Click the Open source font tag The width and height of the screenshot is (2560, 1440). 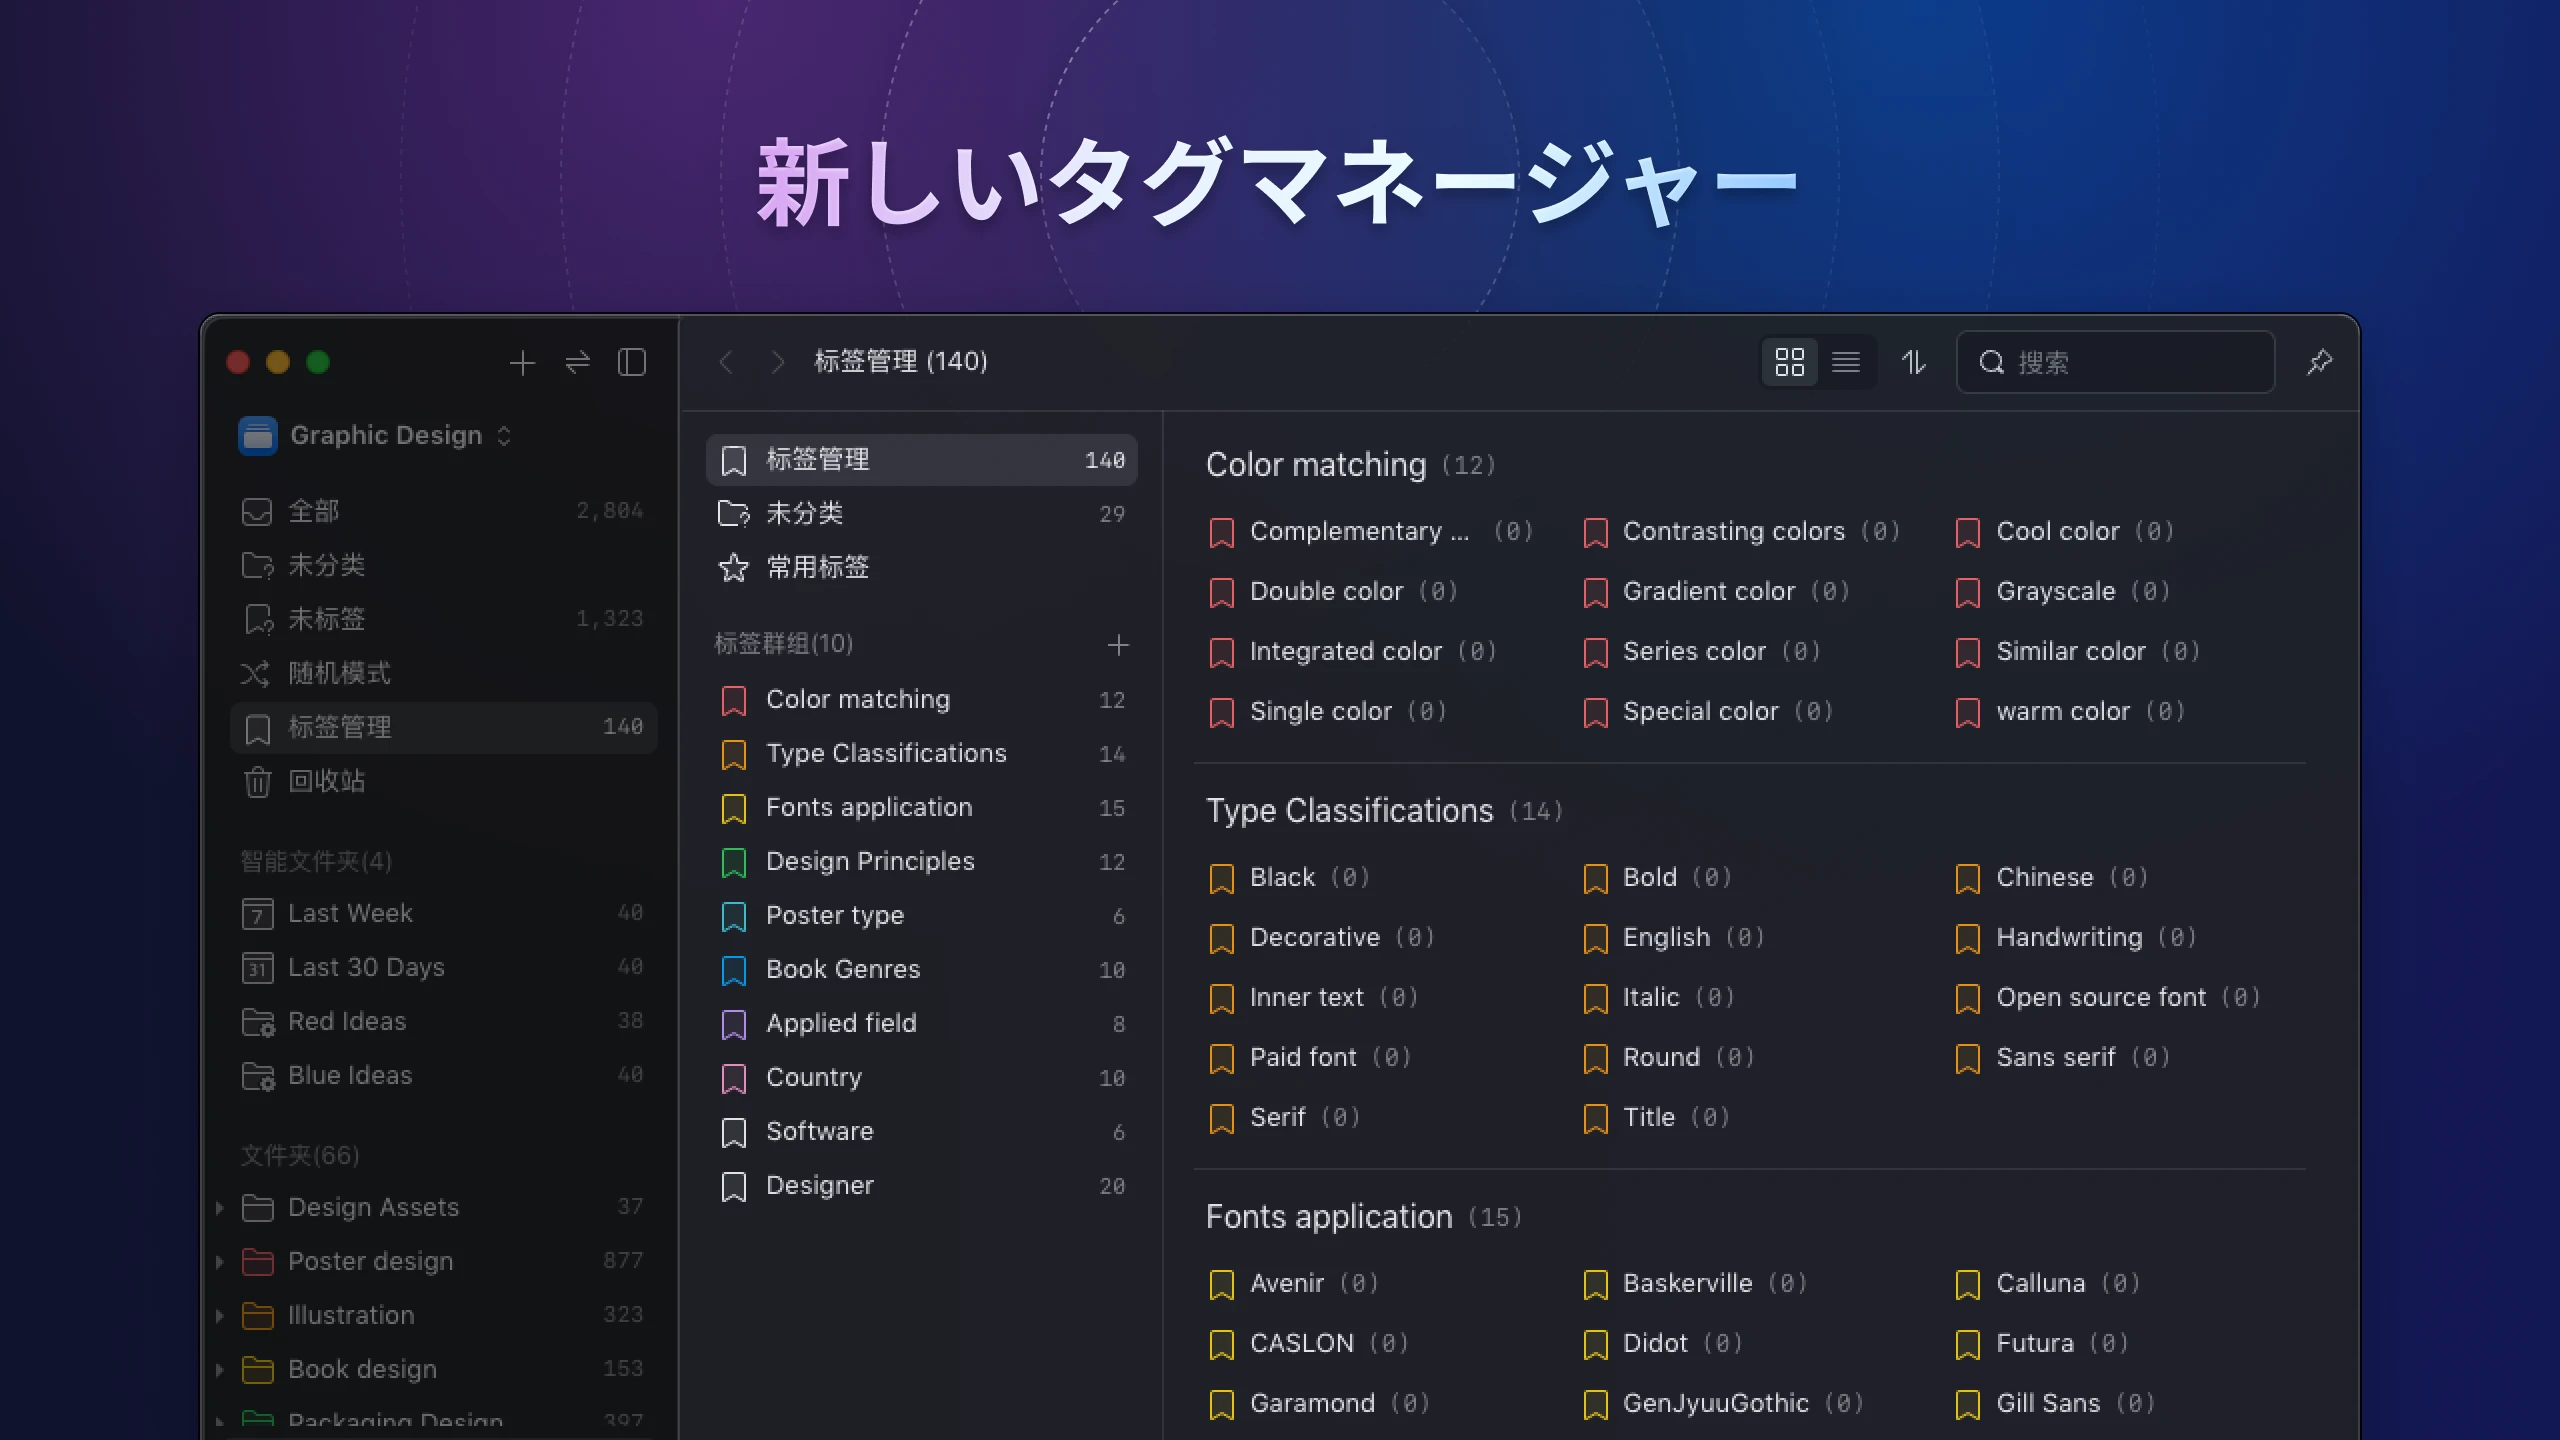[x=2108, y=998]
